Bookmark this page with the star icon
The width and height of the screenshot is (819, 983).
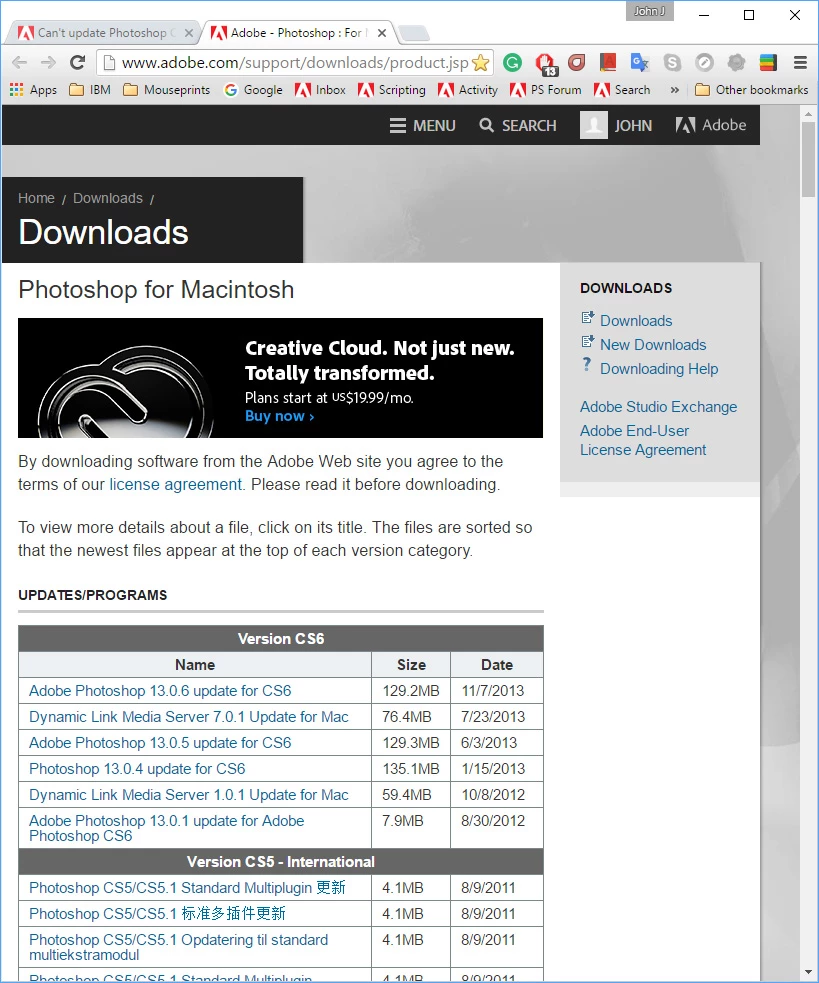pyautogui.click(x=480, y=63)
